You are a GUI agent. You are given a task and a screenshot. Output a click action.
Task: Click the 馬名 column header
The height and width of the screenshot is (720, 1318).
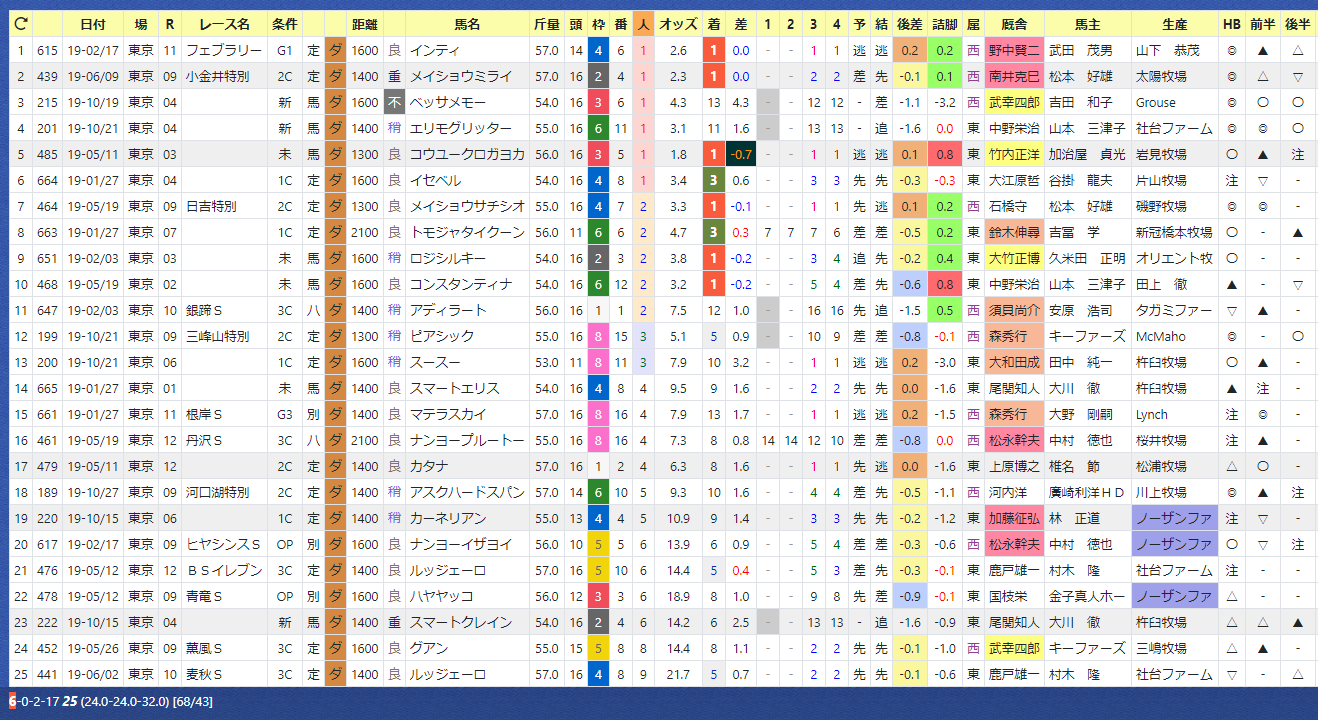(467, 24)
